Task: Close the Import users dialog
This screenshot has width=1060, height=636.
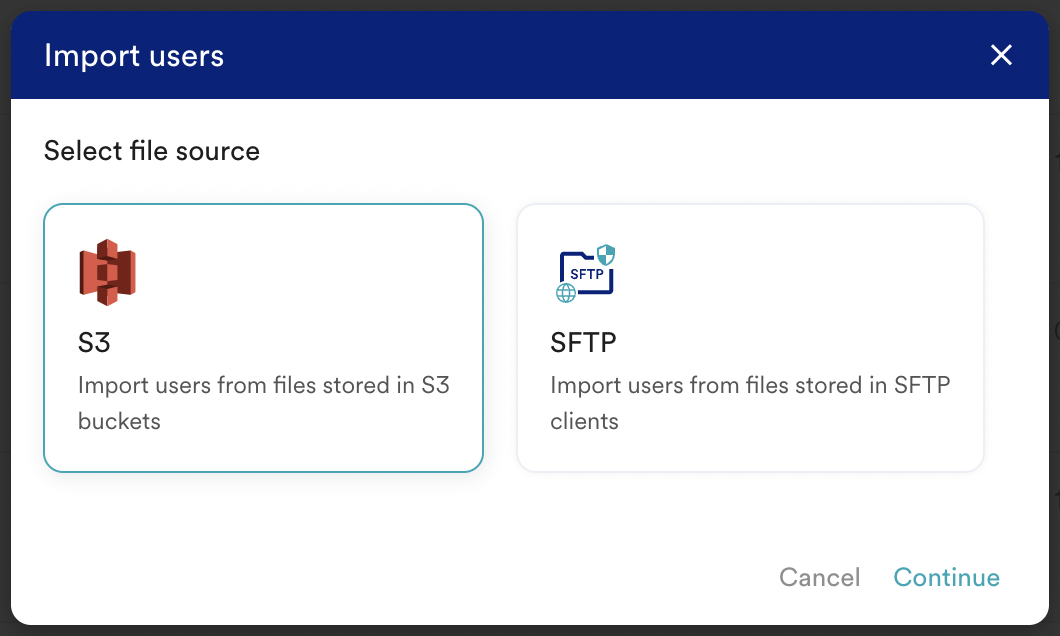Action: 1001,55
